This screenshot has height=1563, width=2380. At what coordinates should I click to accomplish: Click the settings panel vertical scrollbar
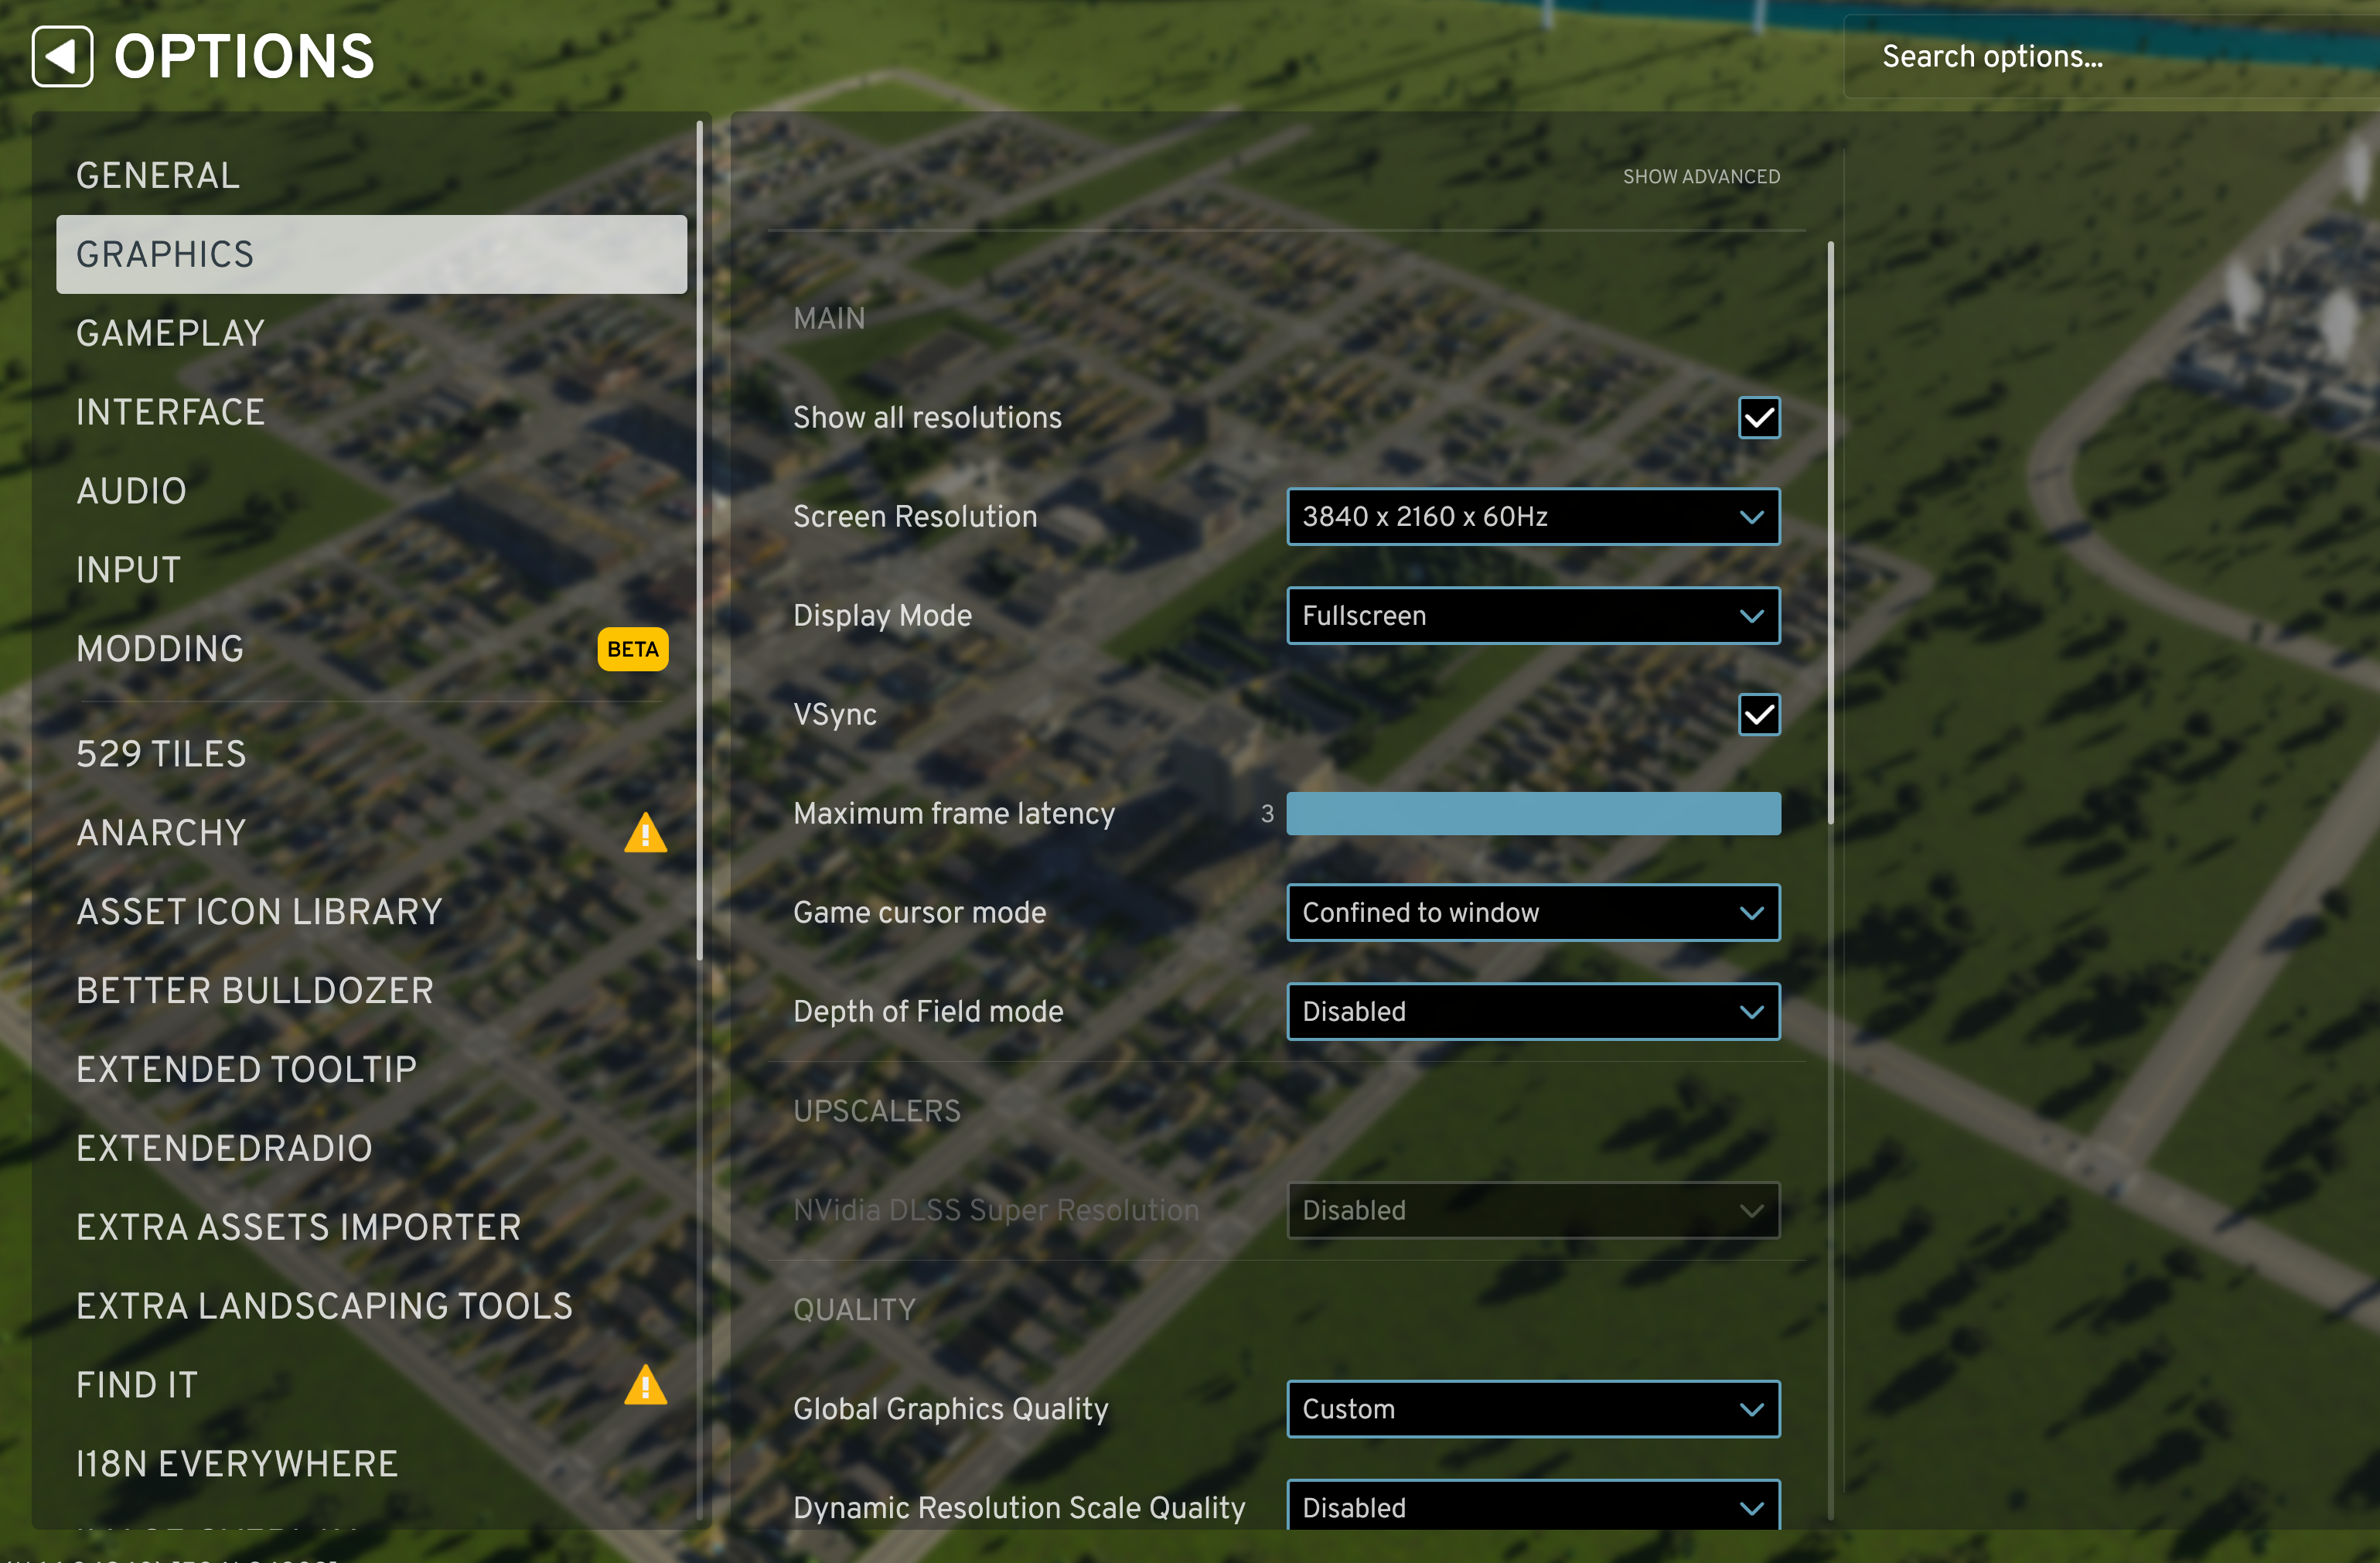pyautogui.click(x=1831, y=533)
